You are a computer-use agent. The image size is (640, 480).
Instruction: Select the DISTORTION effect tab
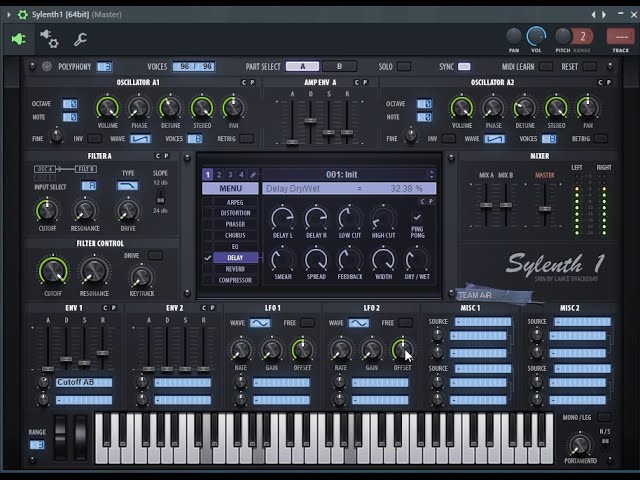(x=235, y=213)
